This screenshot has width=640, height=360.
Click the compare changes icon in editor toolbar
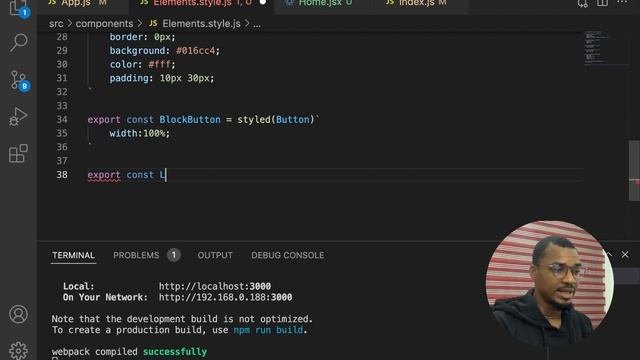click(x=582, y=4)
